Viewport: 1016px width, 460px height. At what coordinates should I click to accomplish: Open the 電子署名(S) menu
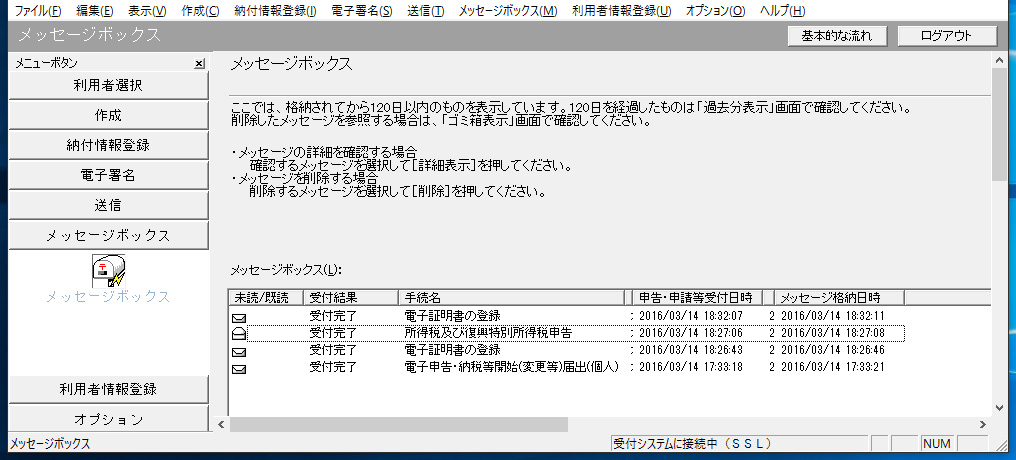tap(360, 10)
